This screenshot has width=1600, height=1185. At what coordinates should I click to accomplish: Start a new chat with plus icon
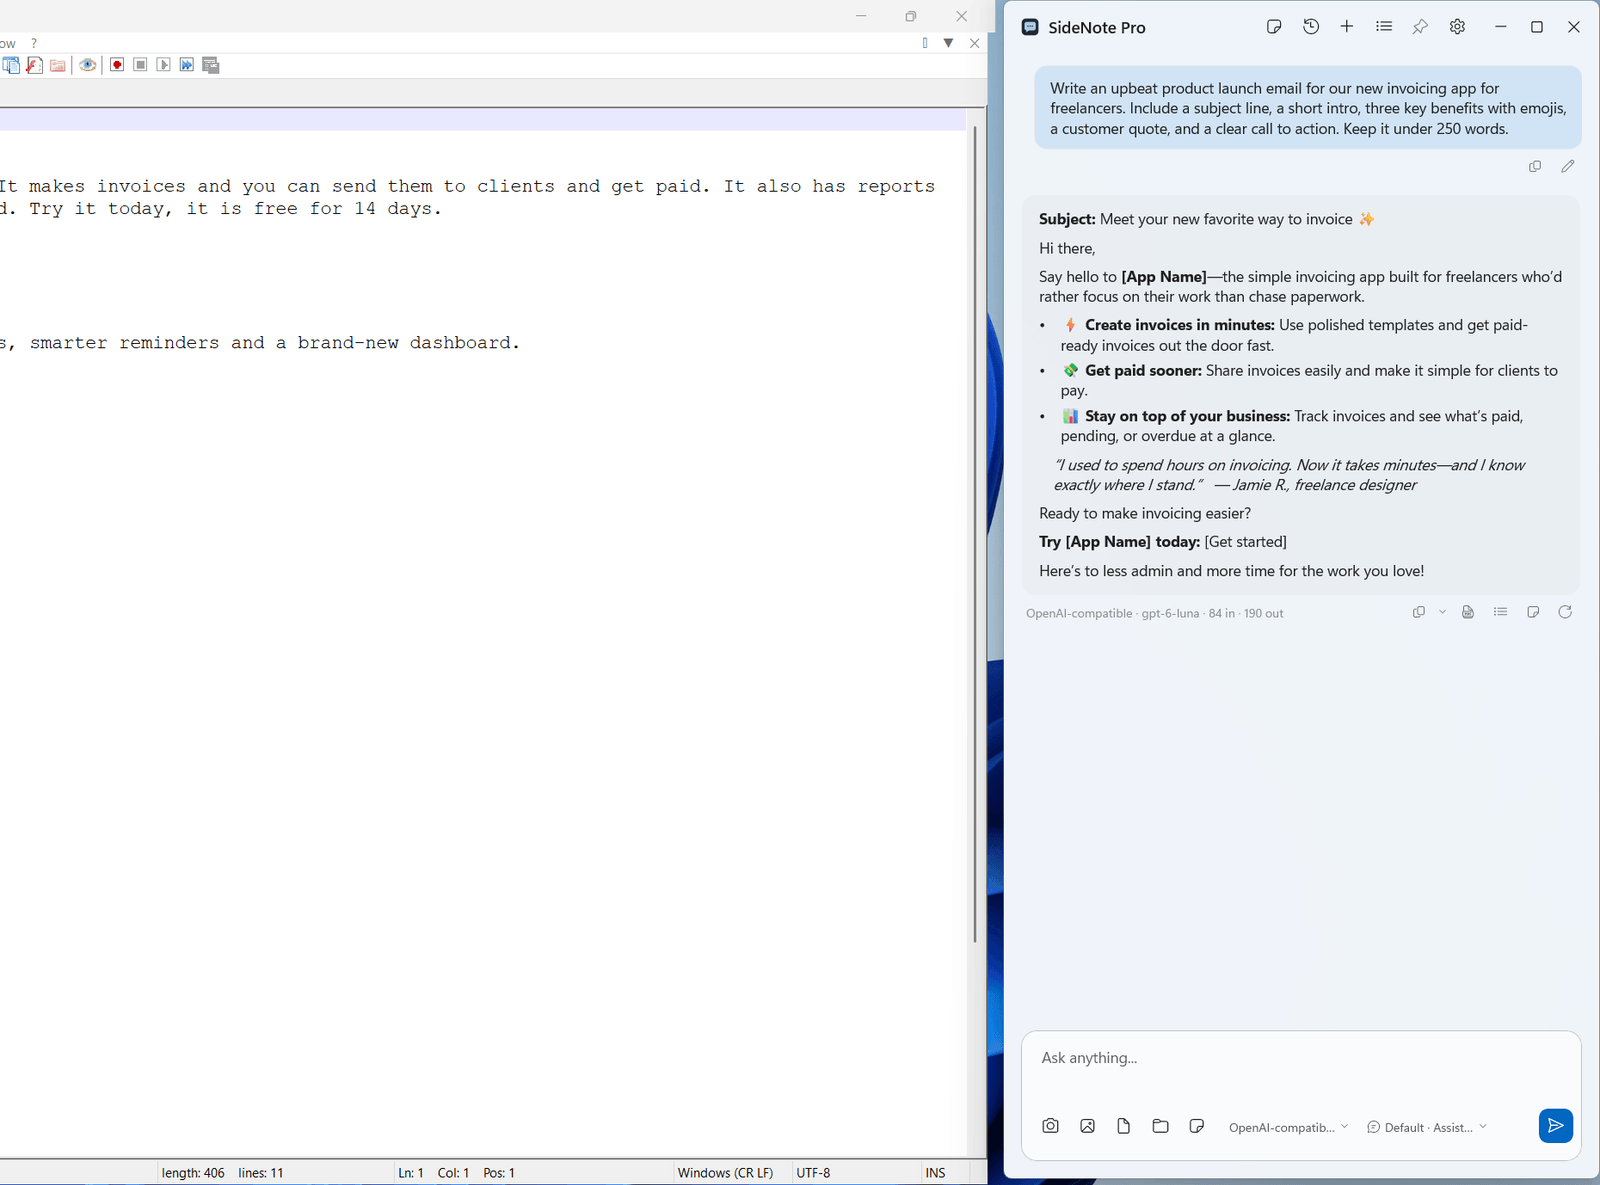(x=1347, y=27)
